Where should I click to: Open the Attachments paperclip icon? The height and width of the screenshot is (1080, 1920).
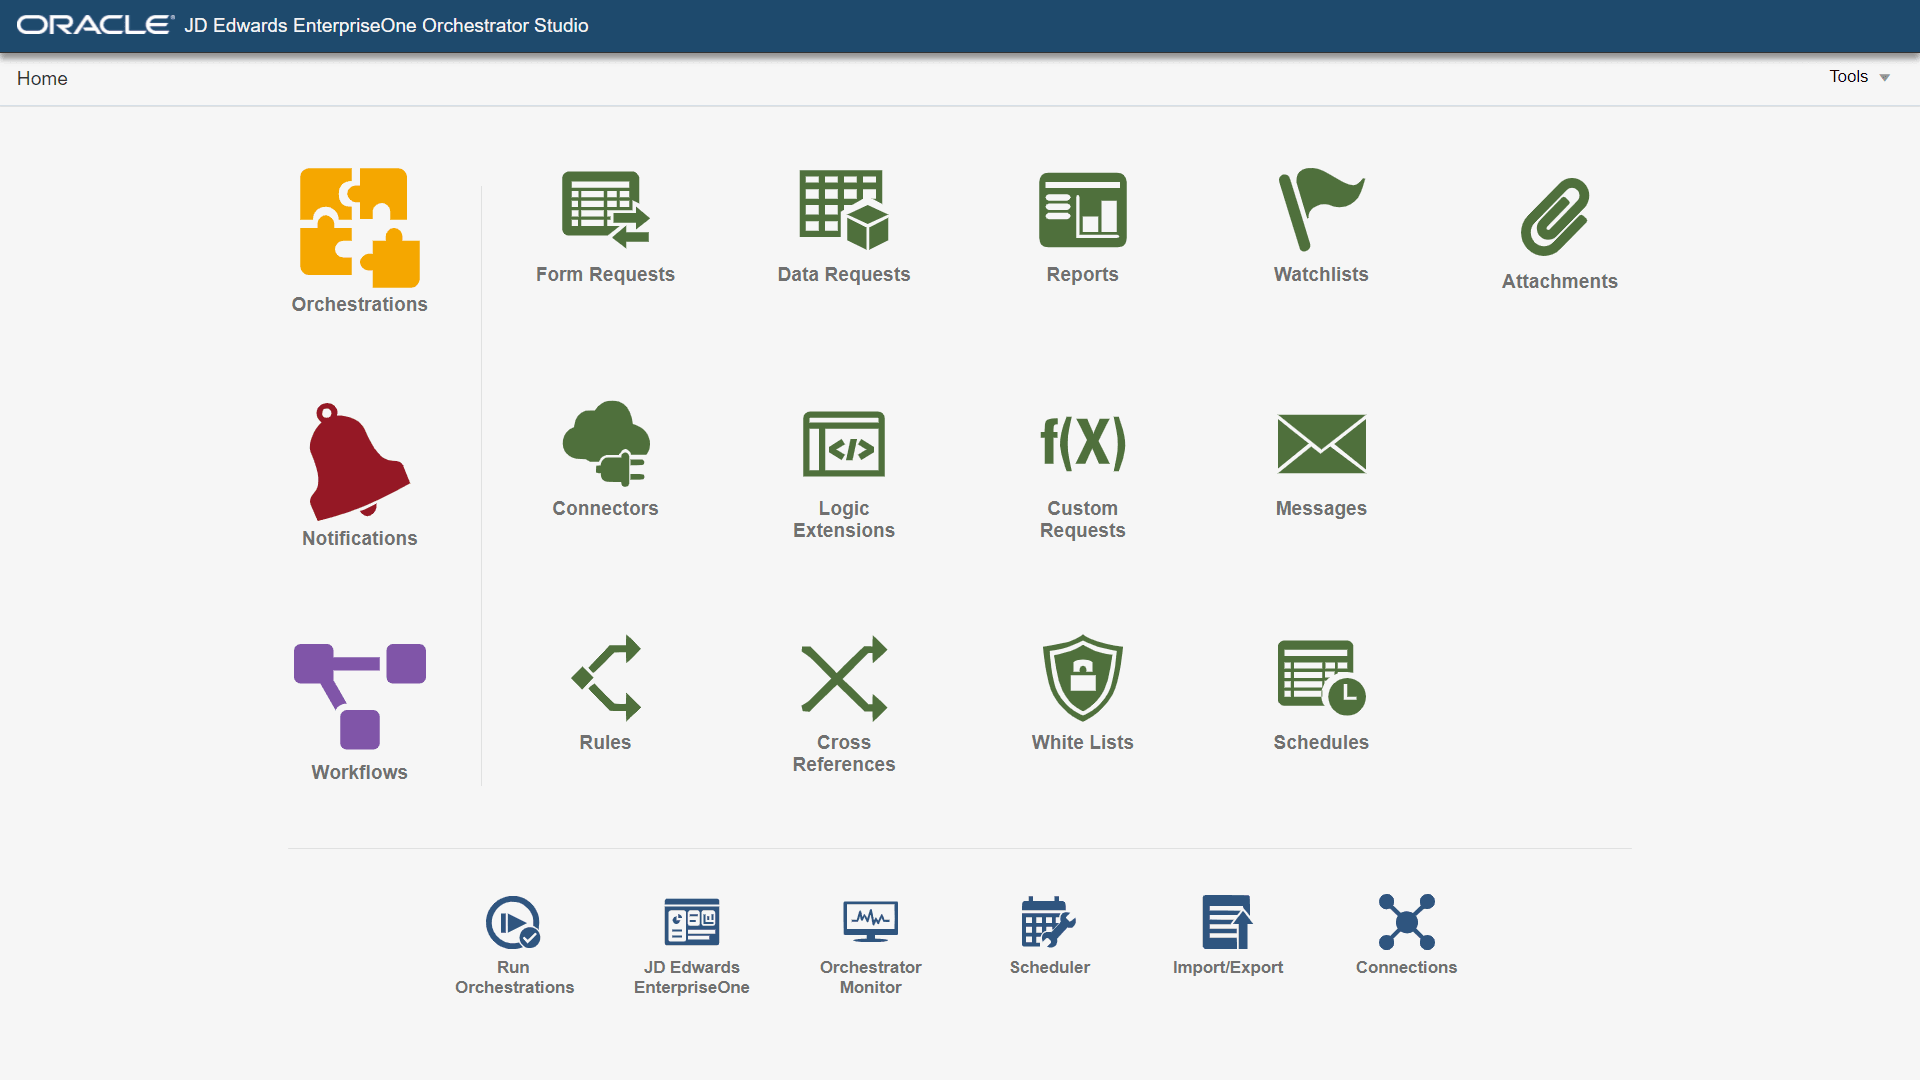pos(1558,217)
